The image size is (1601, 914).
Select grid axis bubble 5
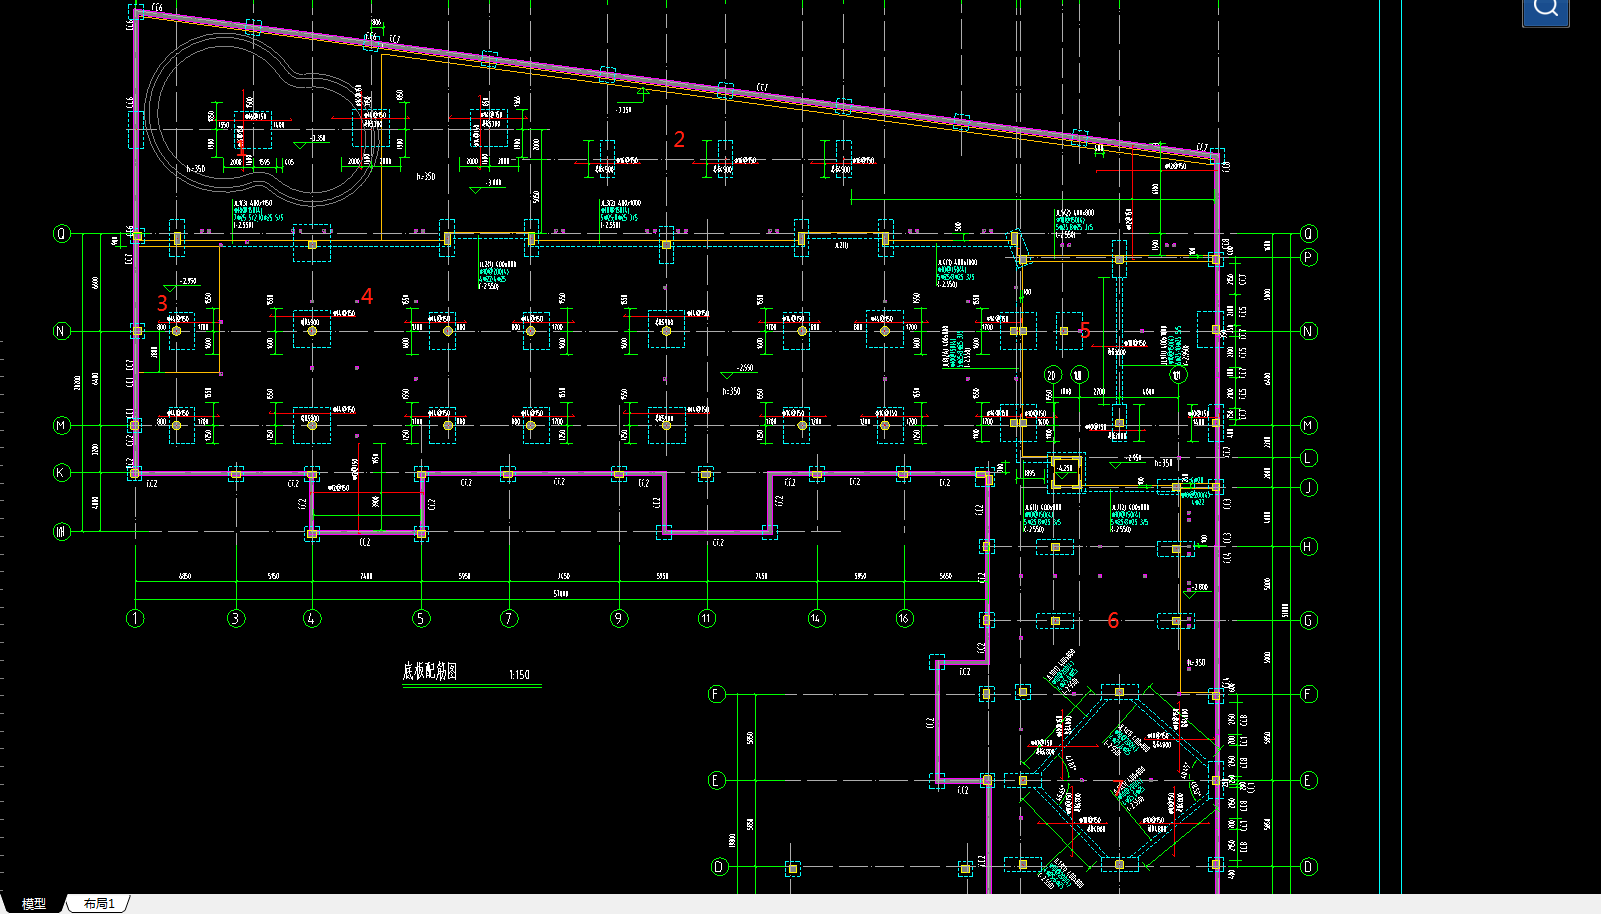point(421,618)
